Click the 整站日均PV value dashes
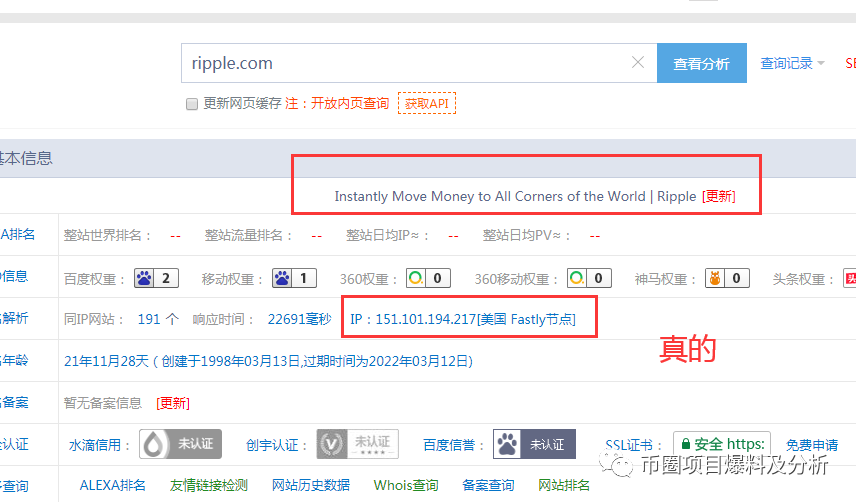The image size is (856, 502). [595, 236]
